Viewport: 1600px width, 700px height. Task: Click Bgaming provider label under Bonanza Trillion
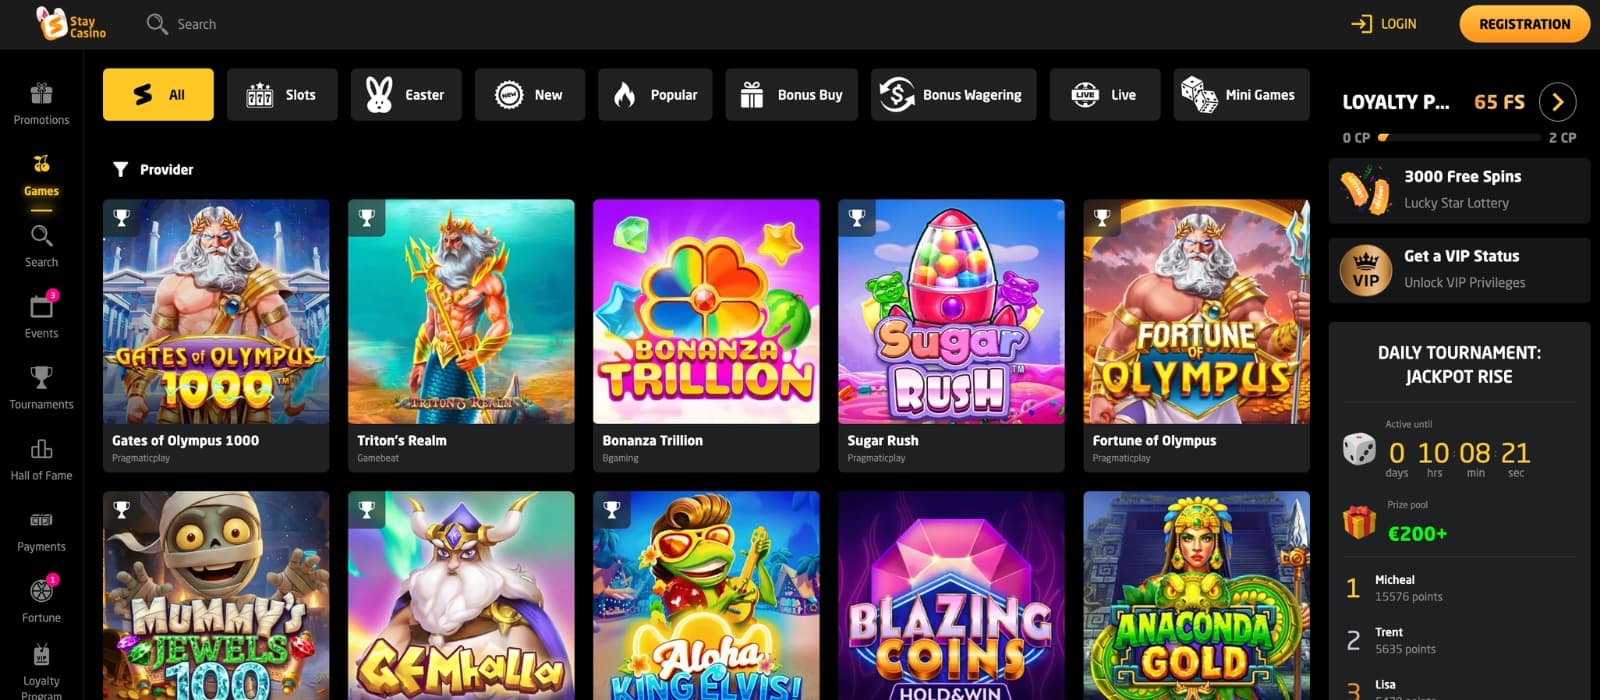(x=620, y=458)
